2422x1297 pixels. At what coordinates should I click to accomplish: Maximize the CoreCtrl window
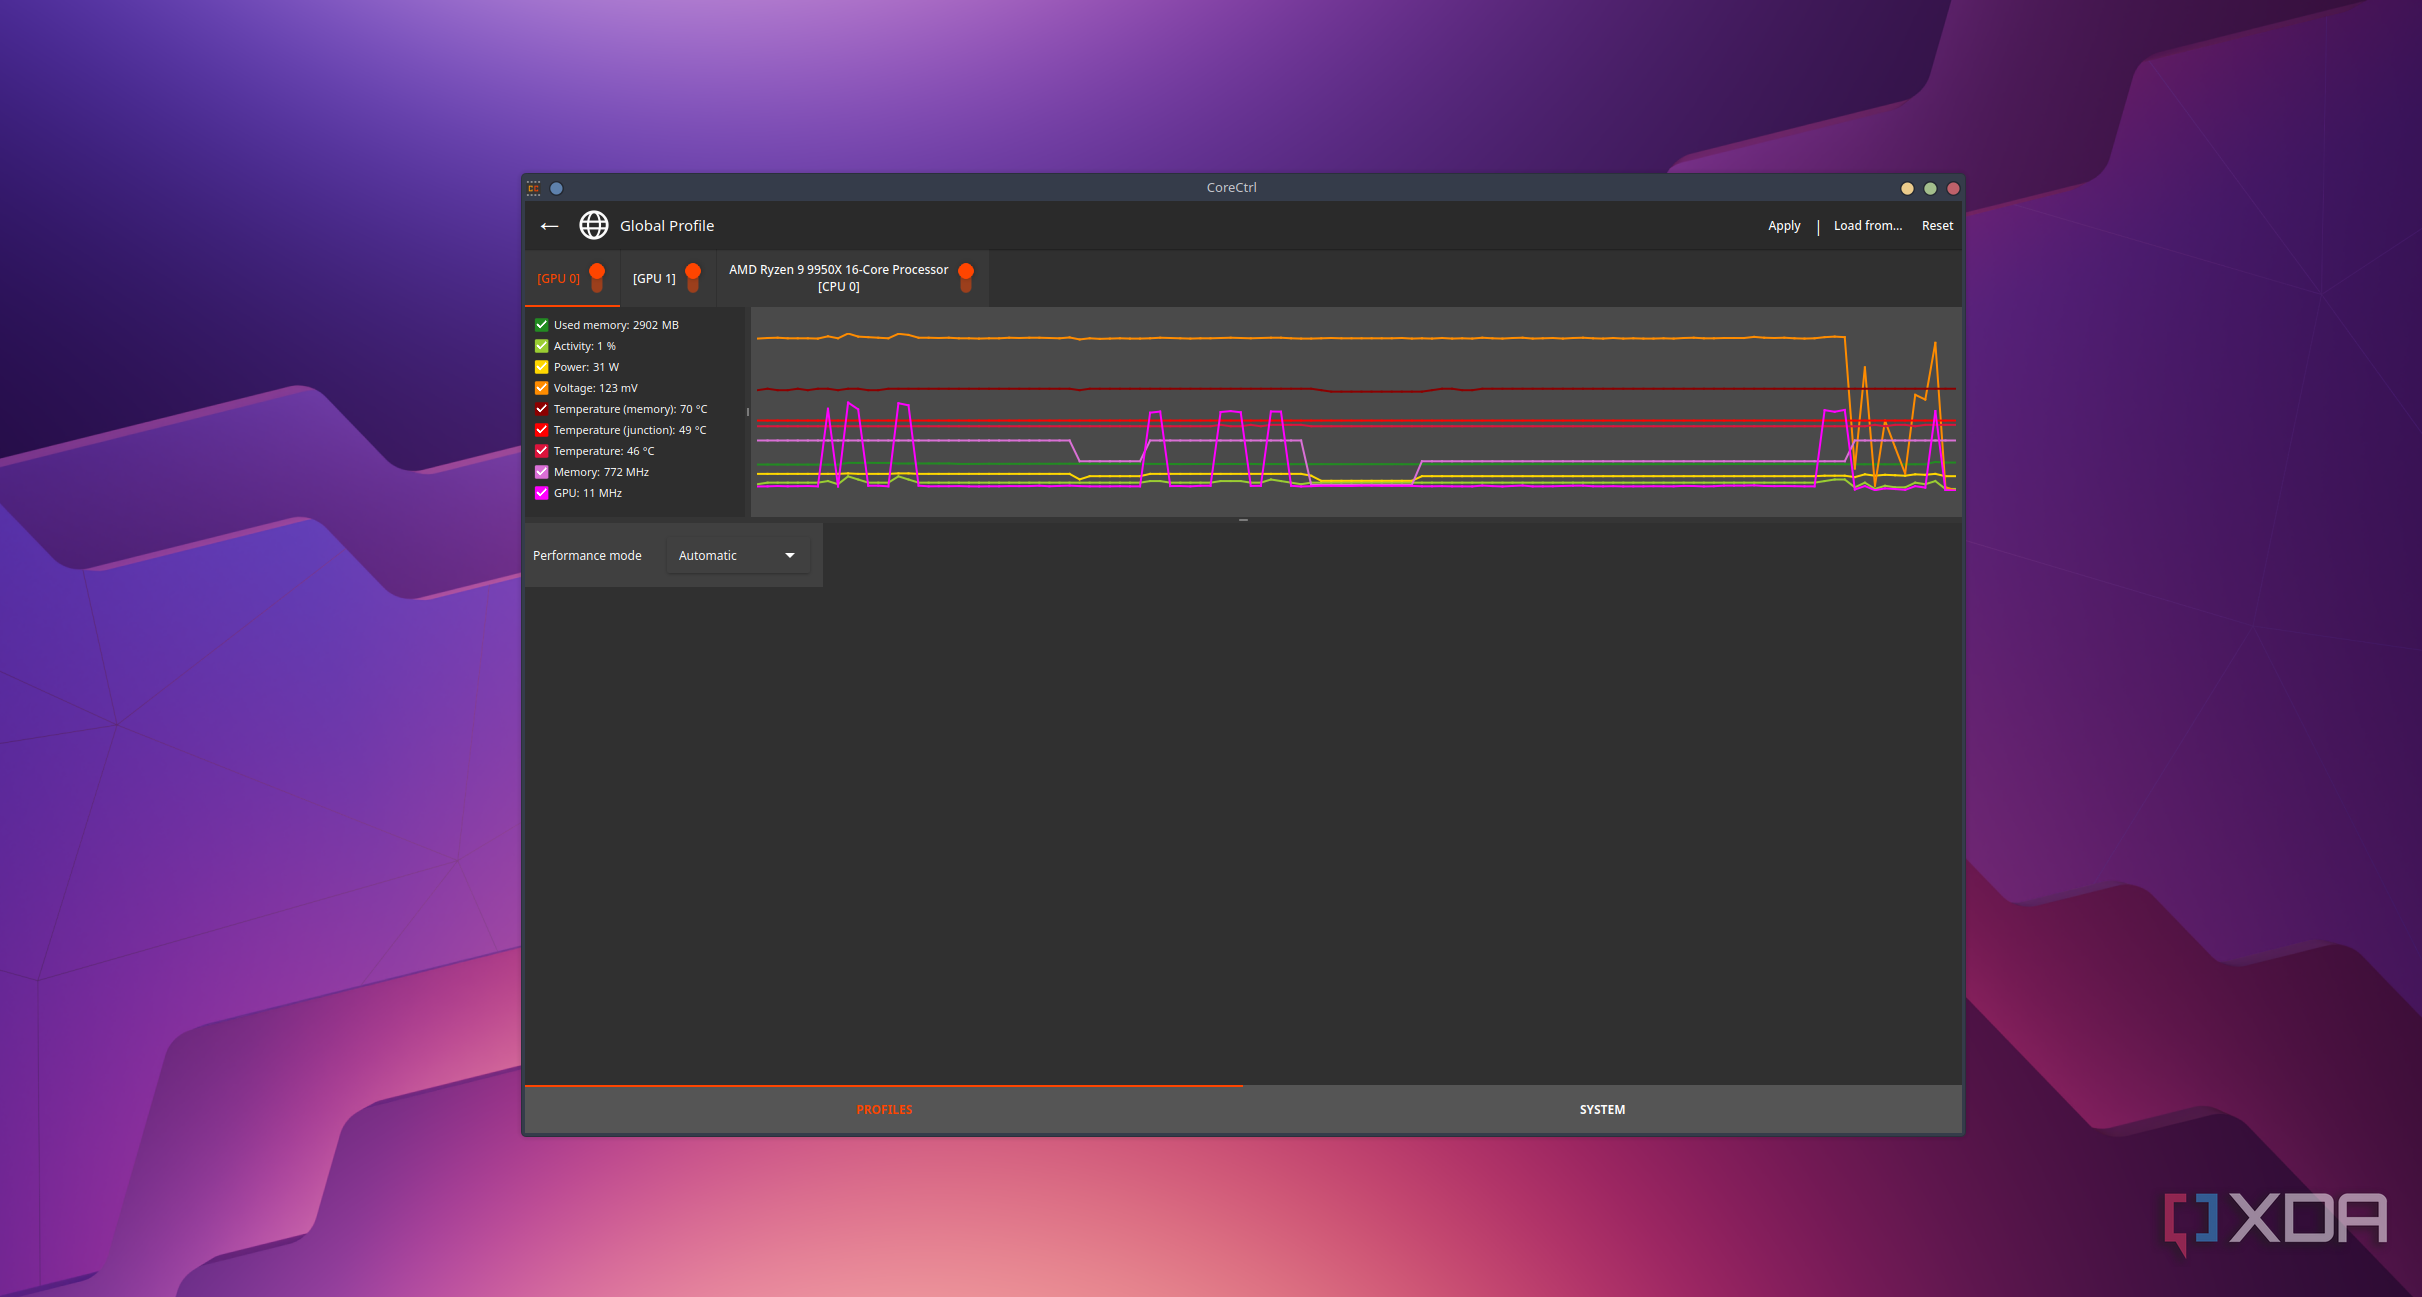click(1930, 188)
